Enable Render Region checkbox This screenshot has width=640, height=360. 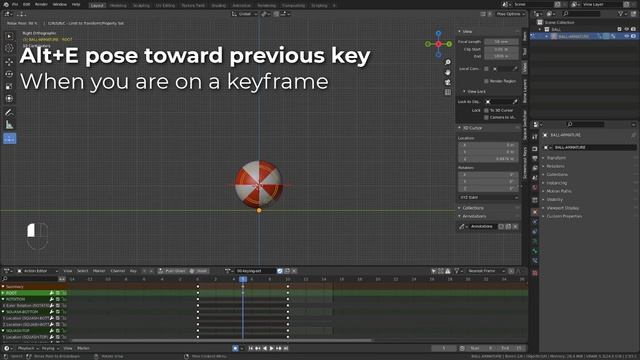coord(486,81)
